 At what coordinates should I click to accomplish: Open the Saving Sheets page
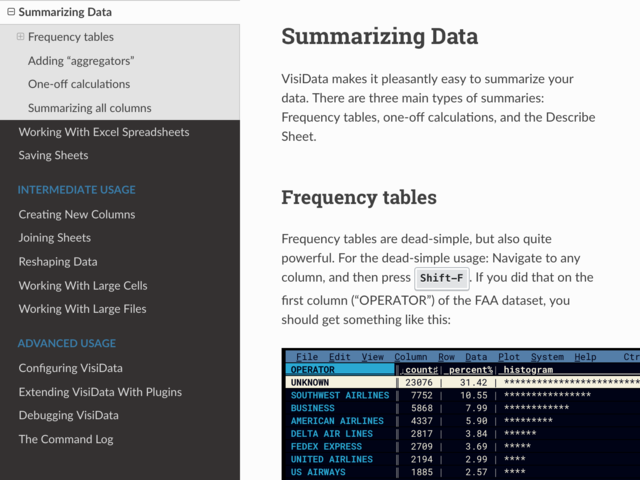coord(53,155)
